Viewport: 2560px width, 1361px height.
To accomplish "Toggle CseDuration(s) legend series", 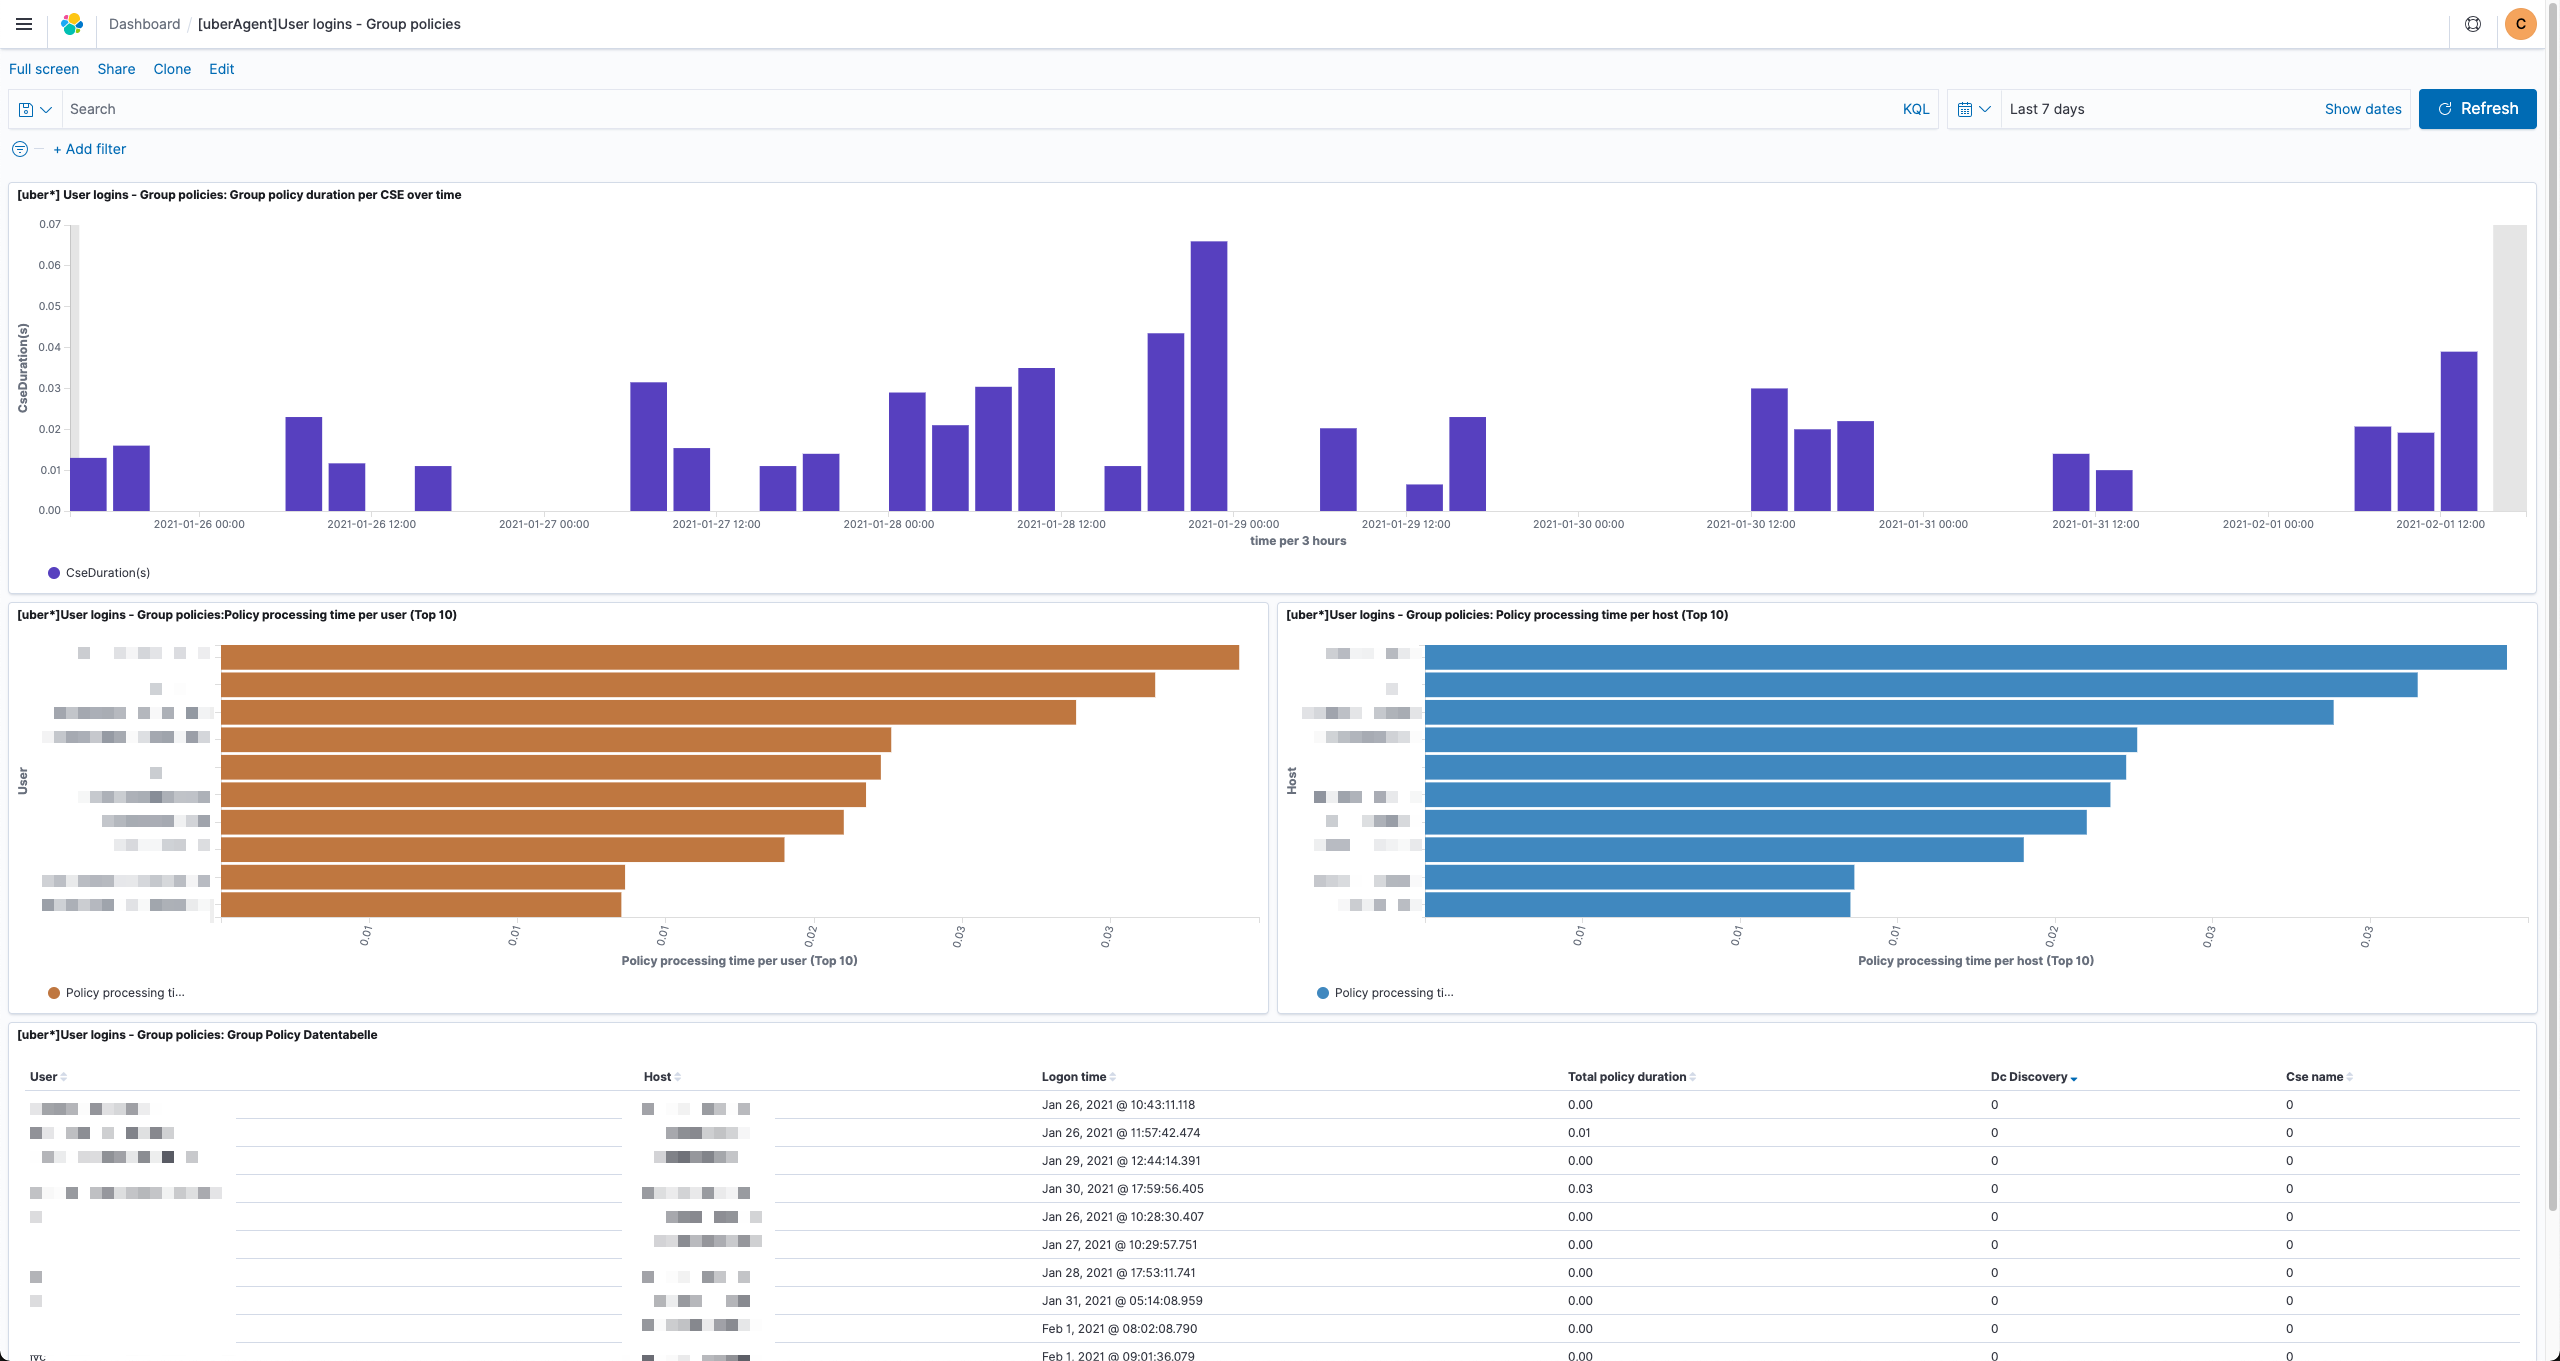I will [107, 573].
